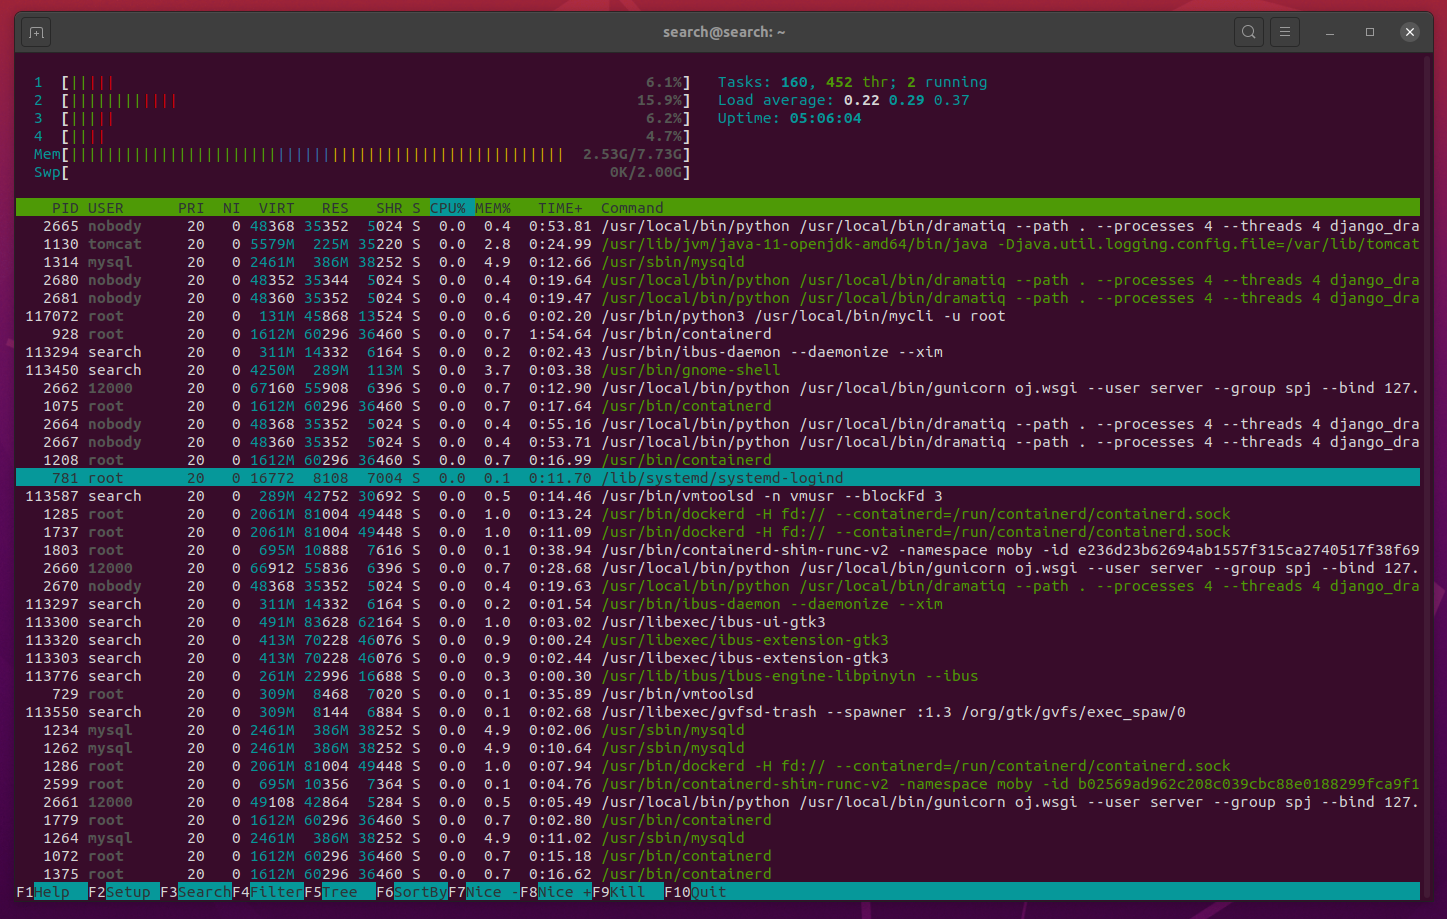Select ibus-ui-gtk3 process row
Image resolution: width=1447 pixels, height=919 pixels.
coord(718,622)
